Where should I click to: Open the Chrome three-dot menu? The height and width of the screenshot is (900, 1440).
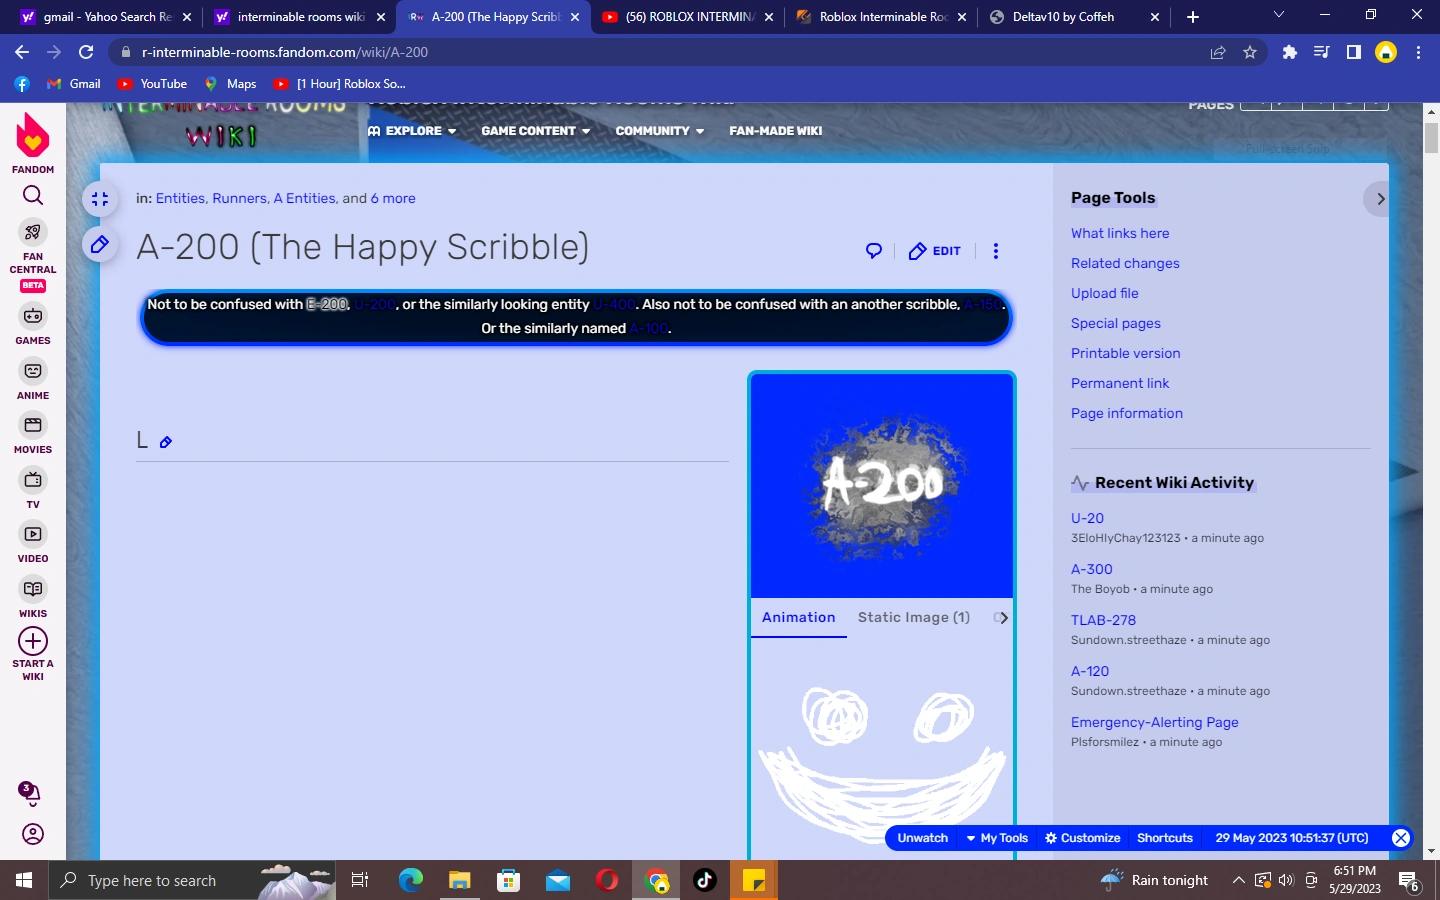pos(1418,52)
